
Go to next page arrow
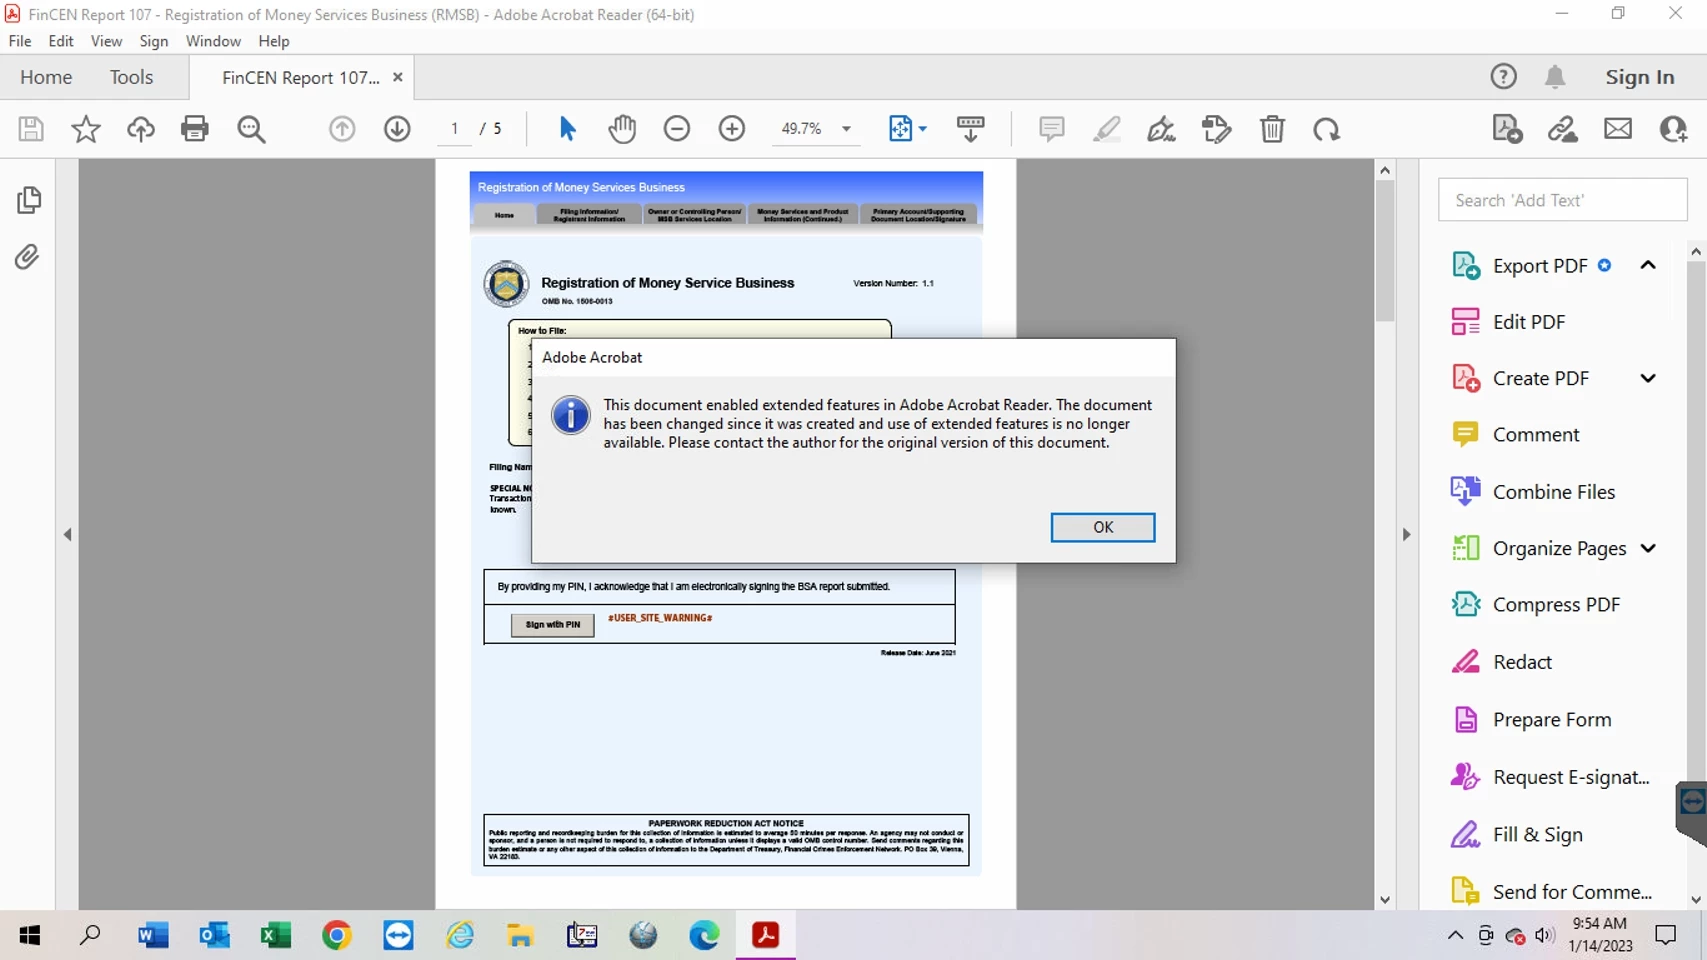pyautogui.click(x=397, y=129)
